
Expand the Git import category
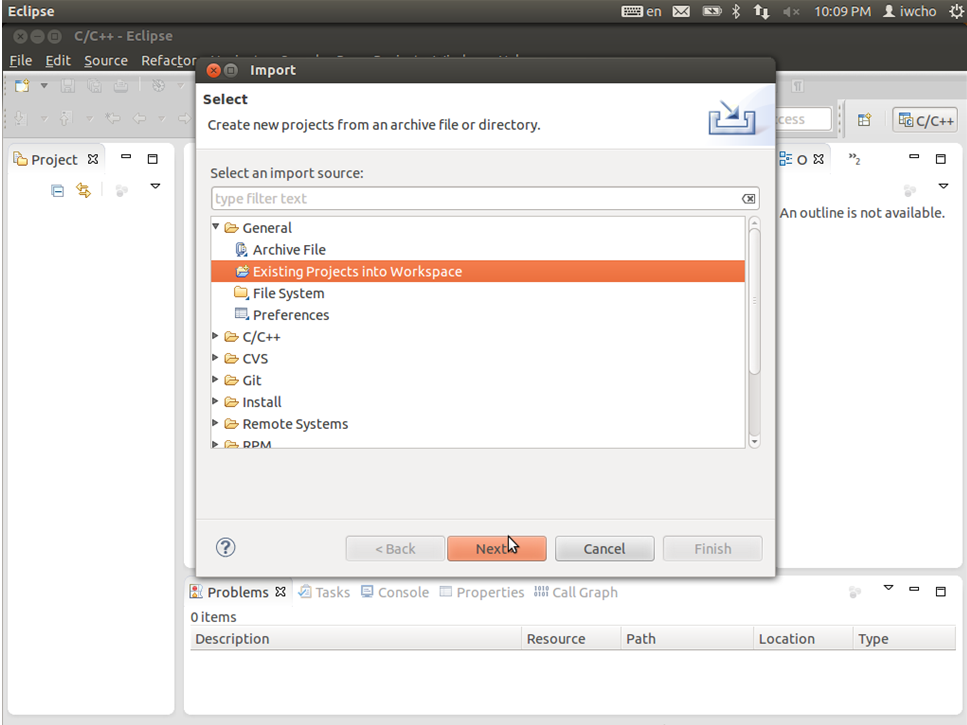coord(215,379)
